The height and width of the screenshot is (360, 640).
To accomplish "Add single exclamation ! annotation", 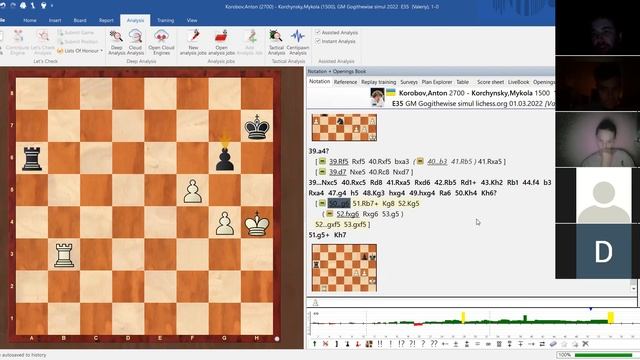I will click(x=391, y=344).
